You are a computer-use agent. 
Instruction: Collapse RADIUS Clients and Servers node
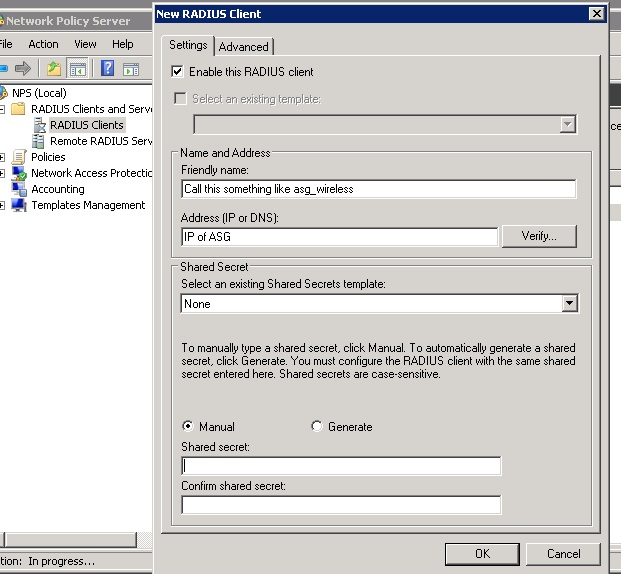(2, 109)
